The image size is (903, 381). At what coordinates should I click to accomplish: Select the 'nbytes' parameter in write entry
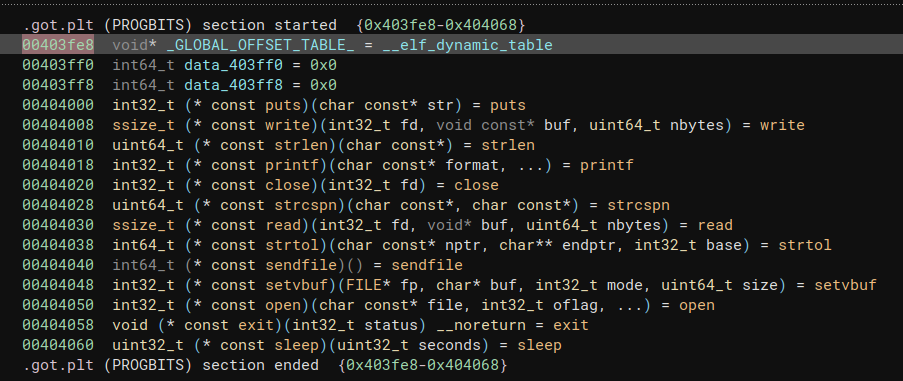[x=697, y=125]
